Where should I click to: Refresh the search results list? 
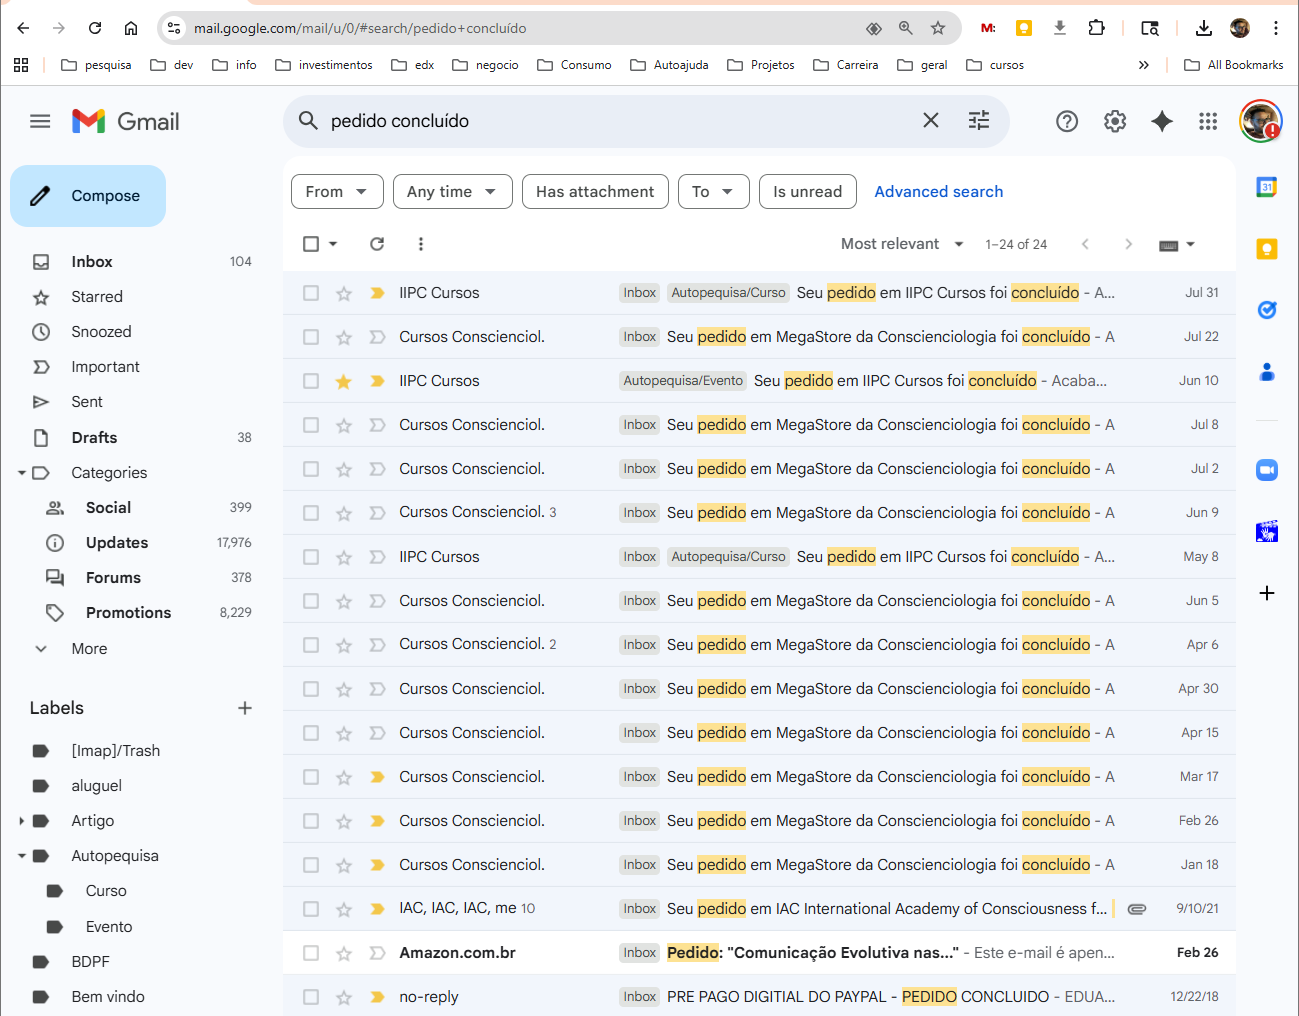click(377, 244)
